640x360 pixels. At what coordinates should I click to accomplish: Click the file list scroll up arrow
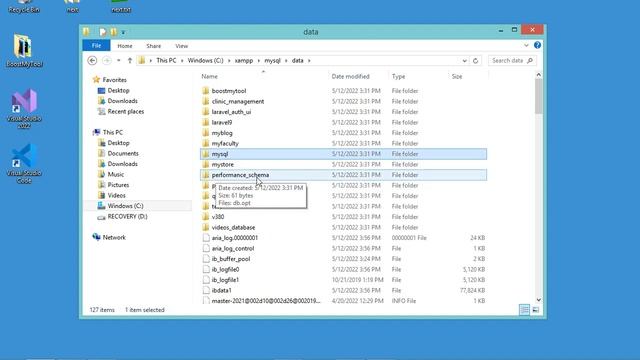point(538,75)
